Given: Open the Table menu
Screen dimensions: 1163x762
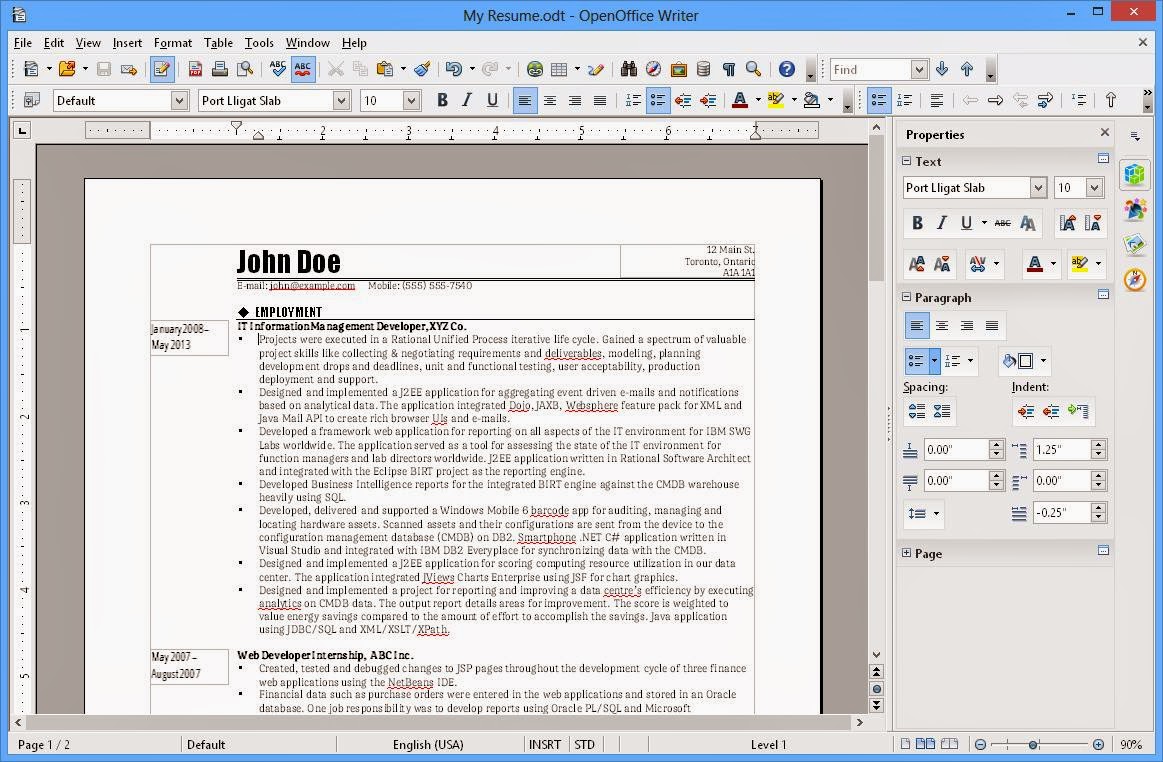Looking at the screenshot, I should [218, 43].
